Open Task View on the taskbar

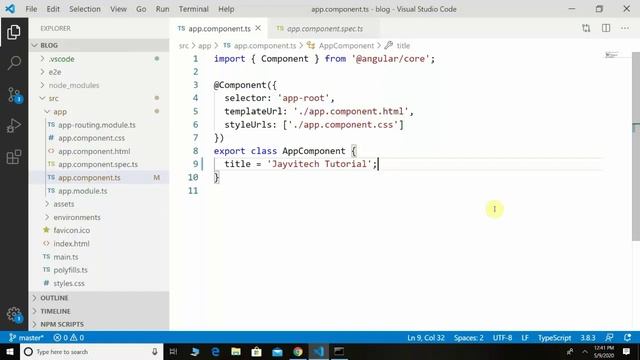(x=173, y=351)
